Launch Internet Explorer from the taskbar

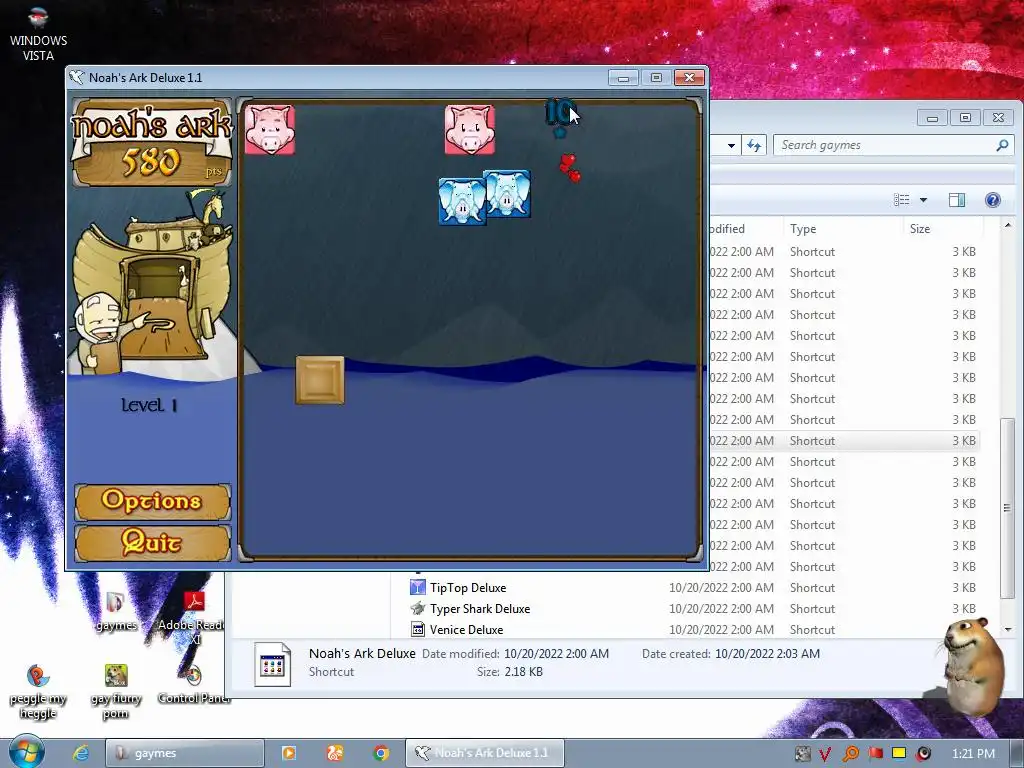point(81,753)
